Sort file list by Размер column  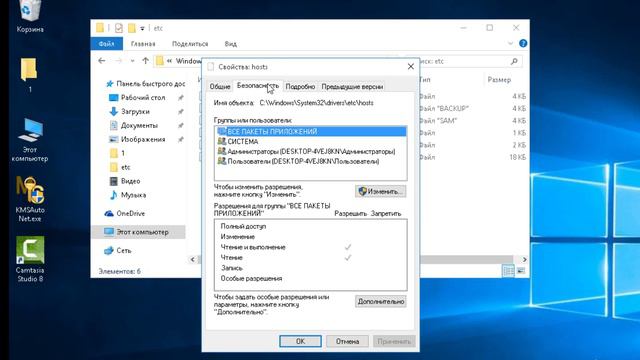499,80
